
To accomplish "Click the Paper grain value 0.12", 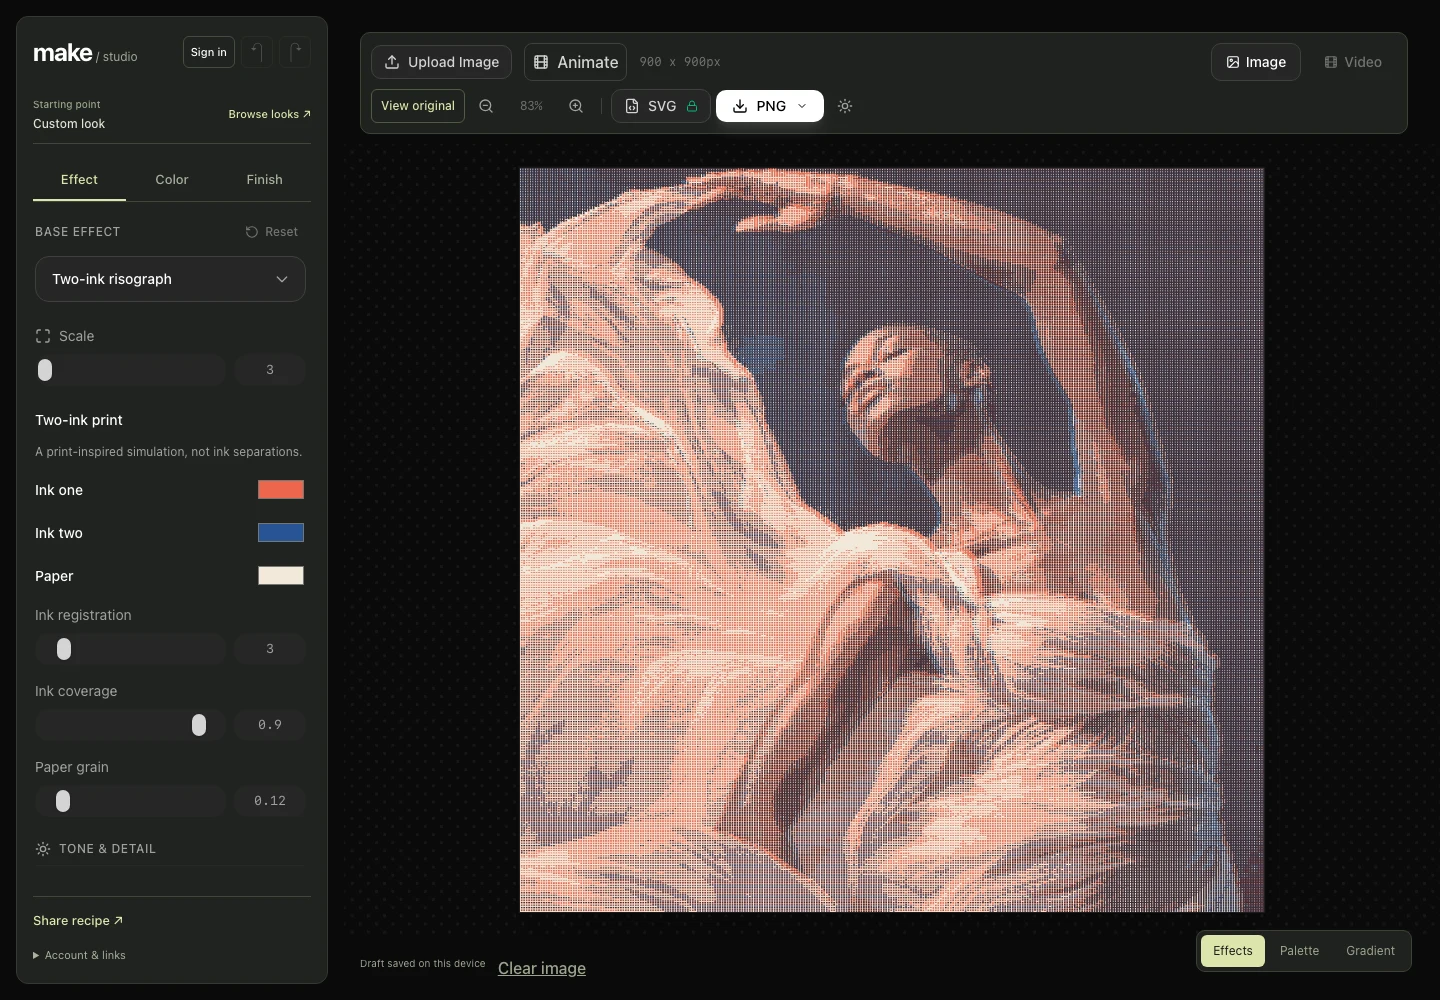I will pos(270,801).
